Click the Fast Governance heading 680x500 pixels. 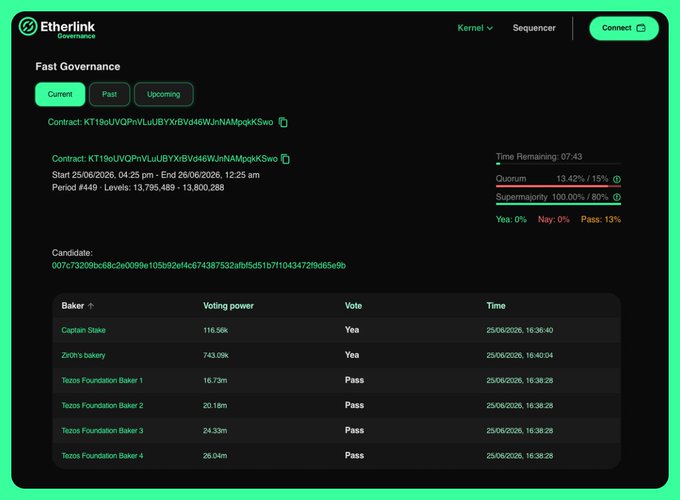coord(78,67)
